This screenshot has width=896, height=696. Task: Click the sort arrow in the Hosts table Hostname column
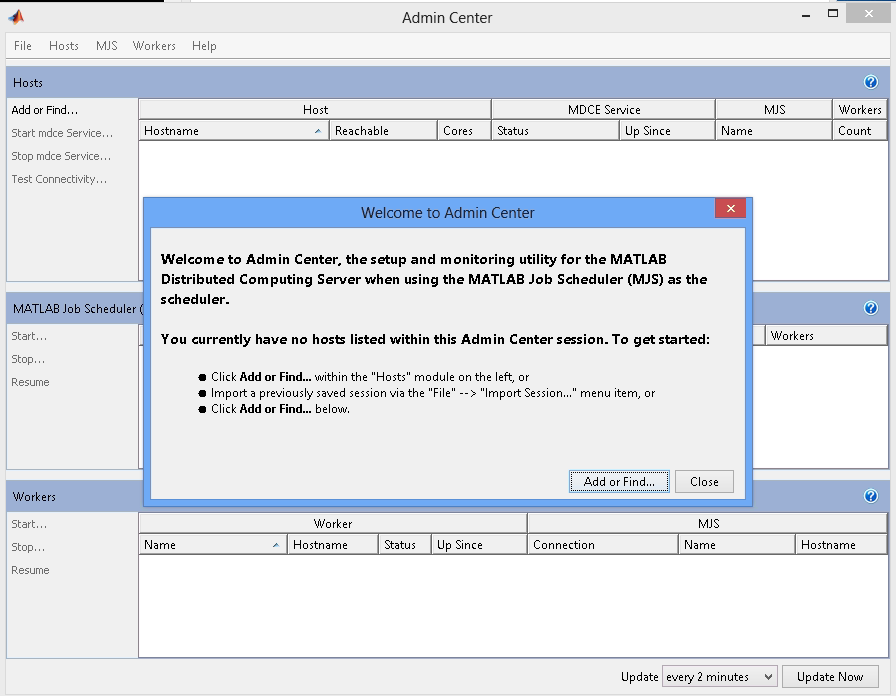[318, 131]
